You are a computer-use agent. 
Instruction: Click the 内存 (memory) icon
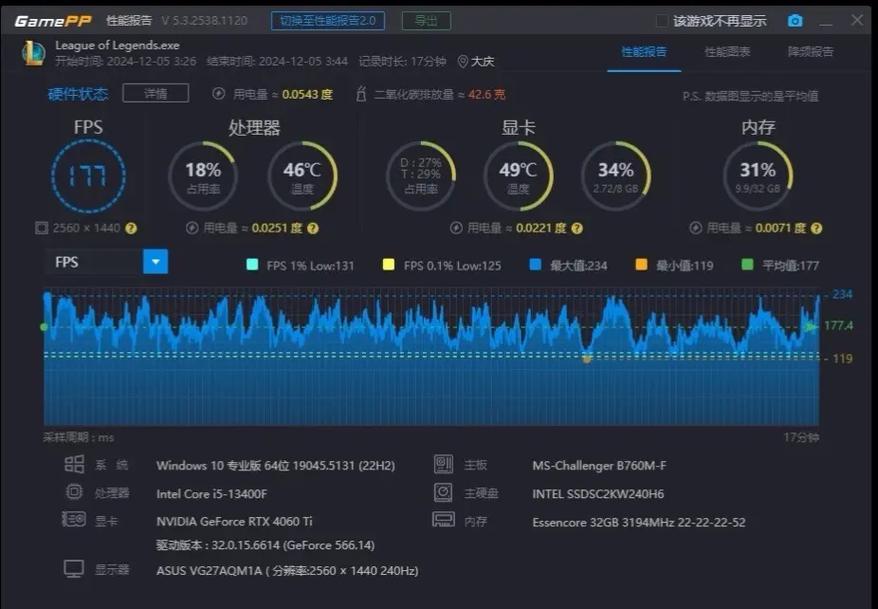click(x=444, y=520)
